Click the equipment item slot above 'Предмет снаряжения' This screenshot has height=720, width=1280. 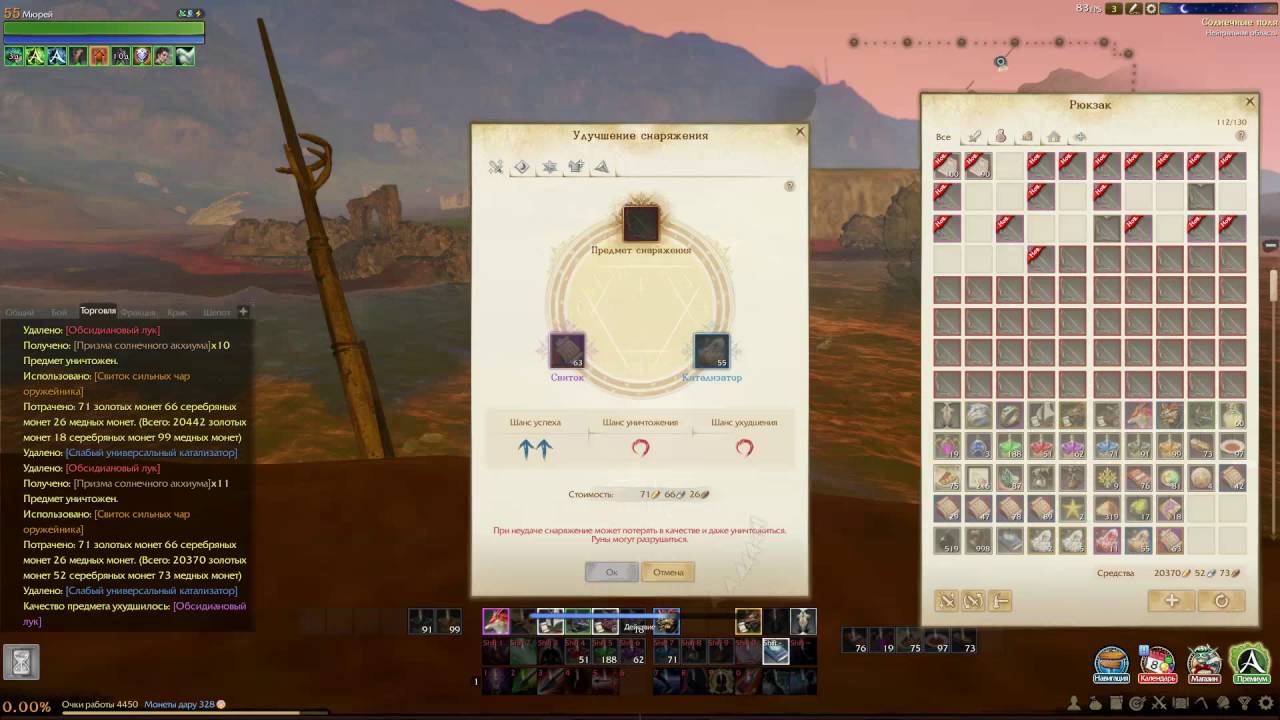(x=641, y=223)
